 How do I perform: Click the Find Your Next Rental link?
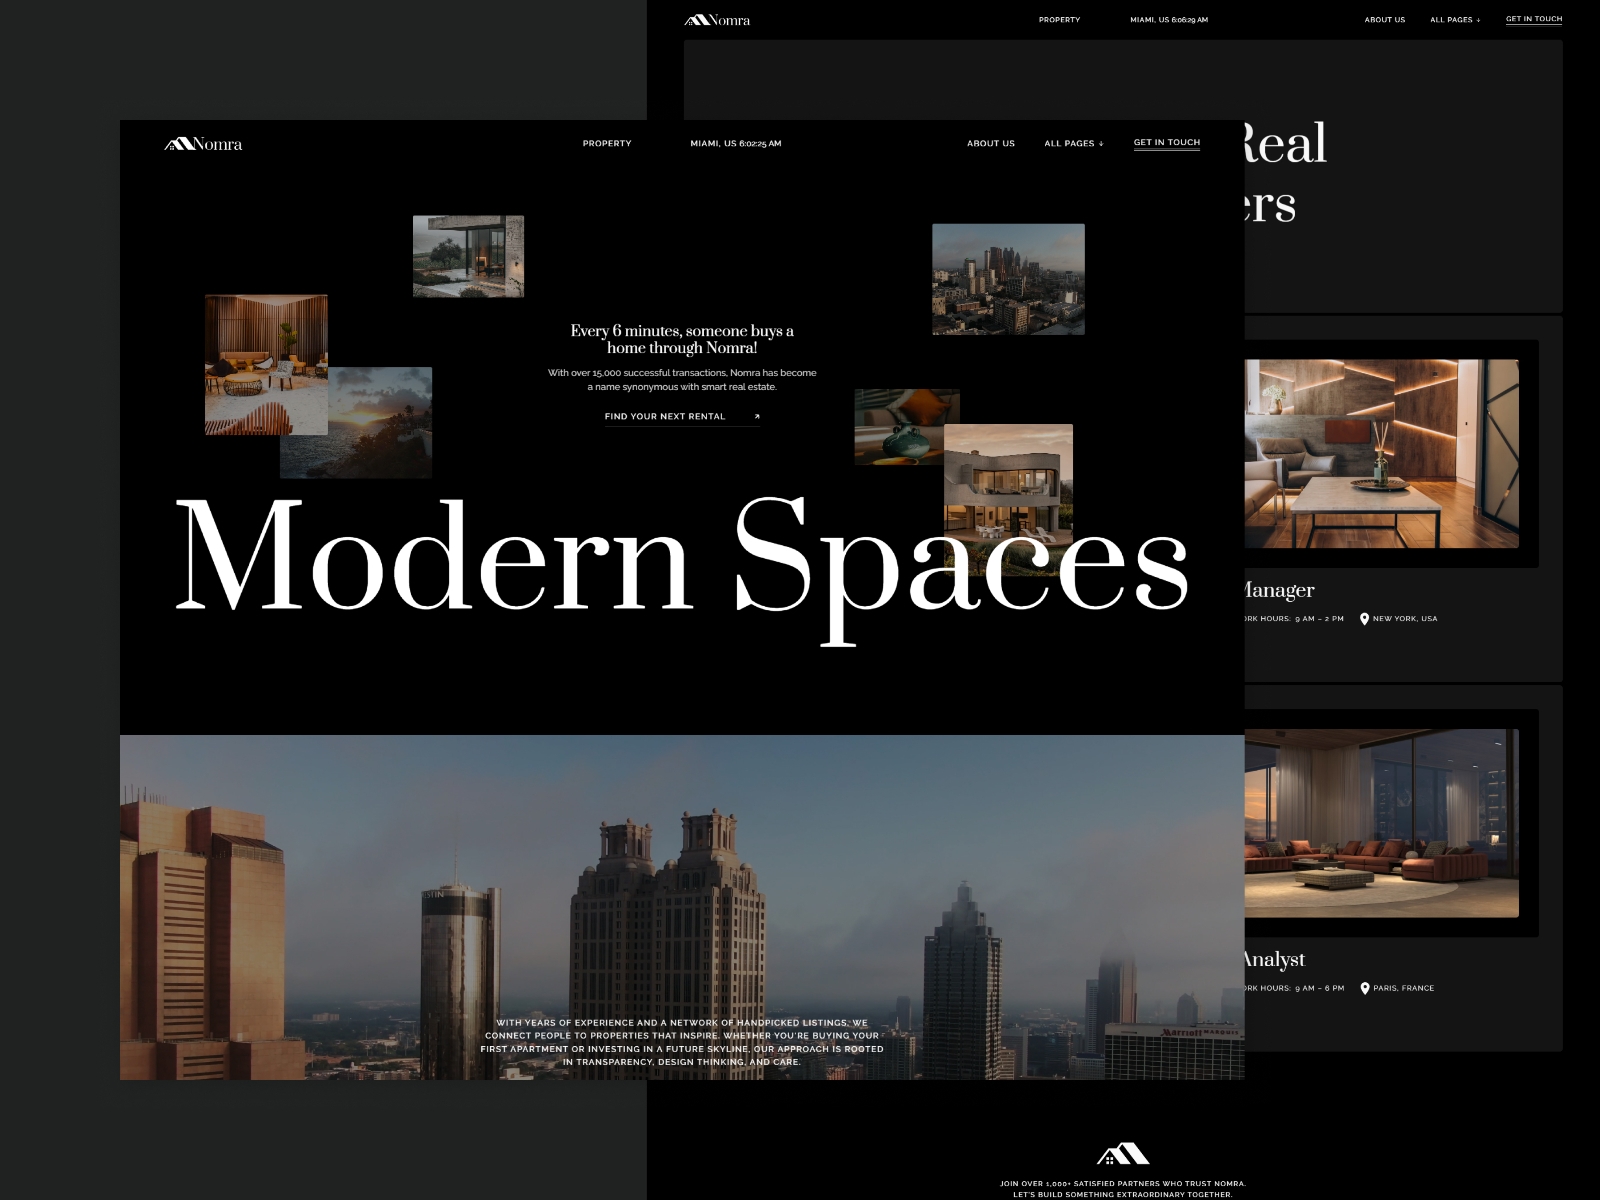[665, 417]
